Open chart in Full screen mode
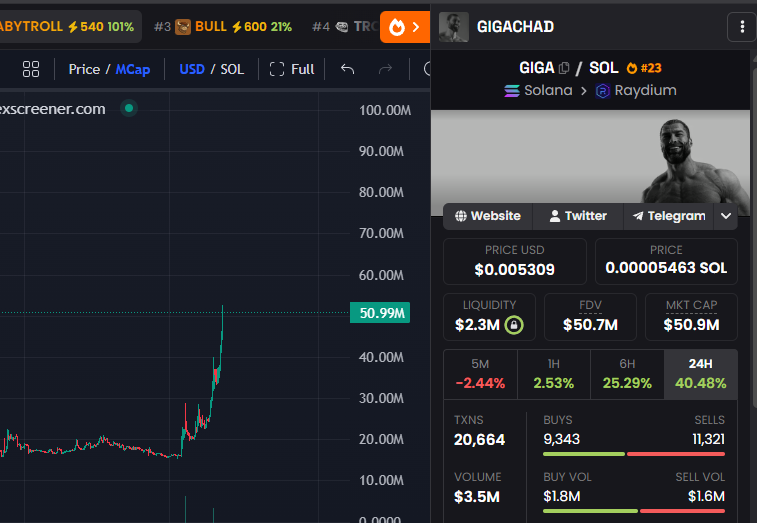The height and width of the screenshot is (523, 757). [x=292, y=69]
